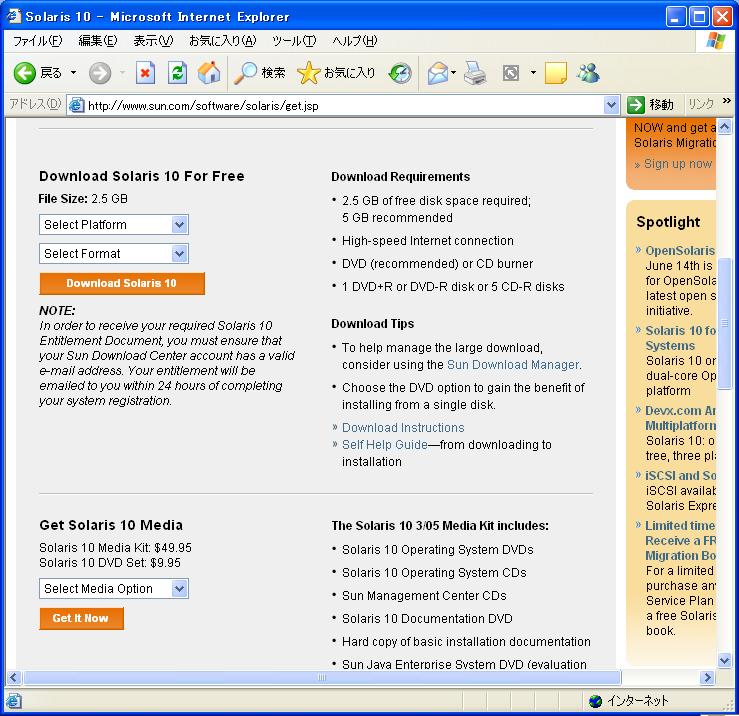Open the Messenger people icon
739x716 pixels.
tap(588, 73)
